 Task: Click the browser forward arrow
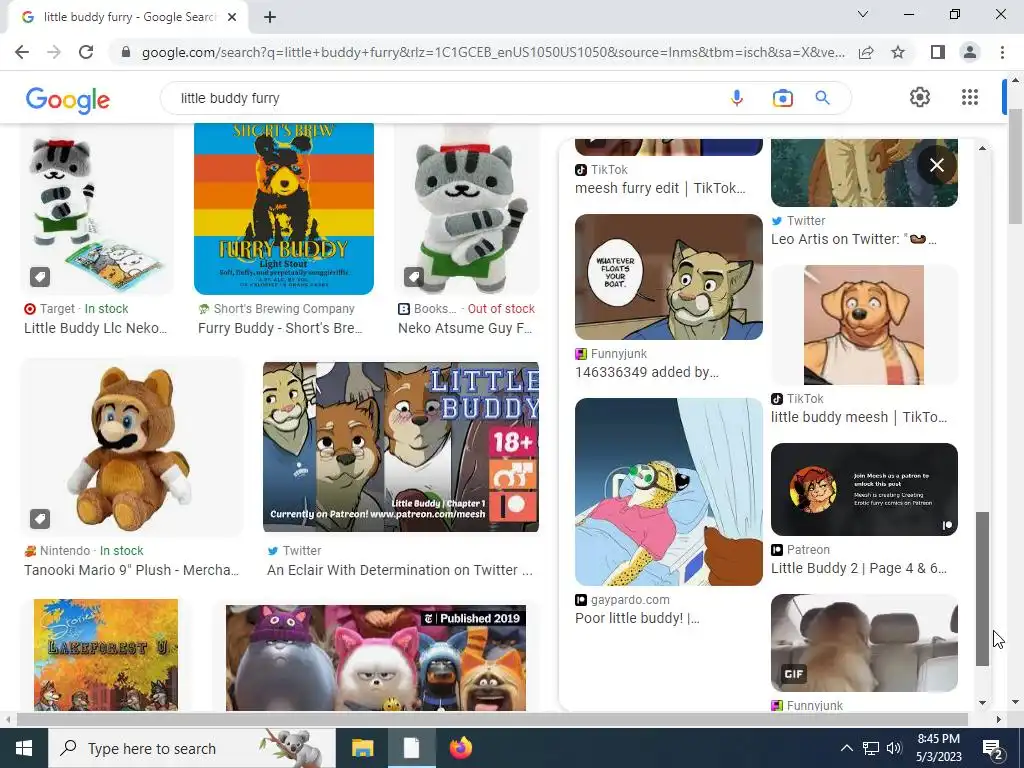[54, 52]
